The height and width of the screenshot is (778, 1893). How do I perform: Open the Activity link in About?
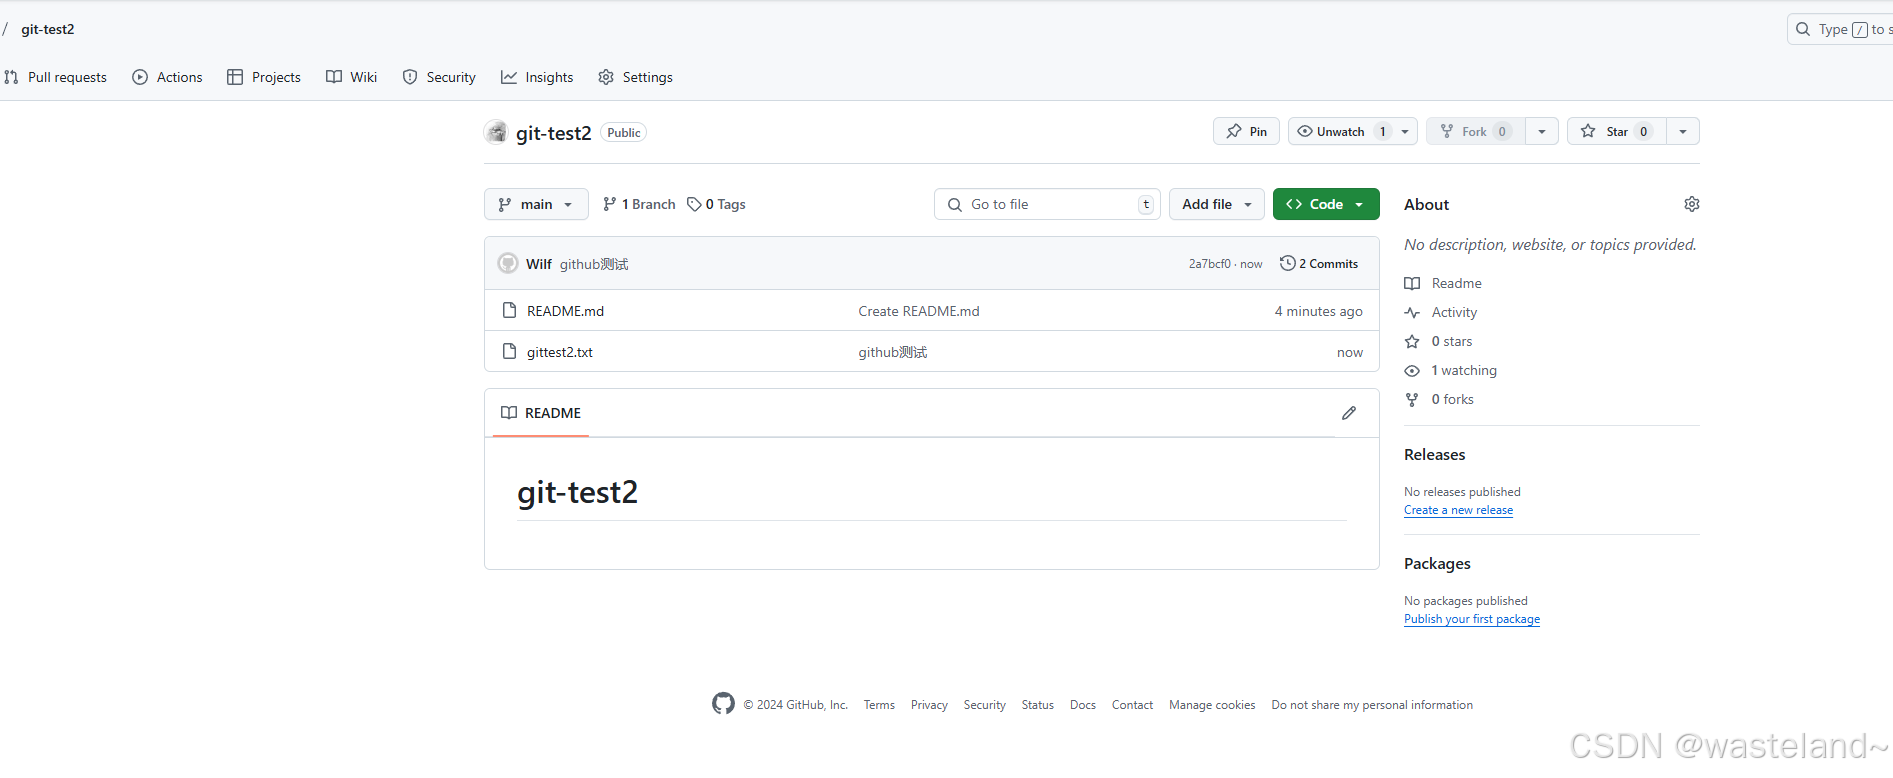pos(1441,312)
